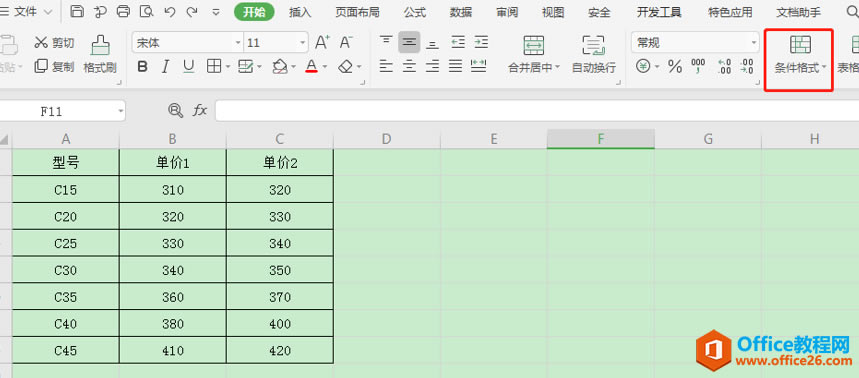The image size is (859, 378).
Task: Click 合并居中 merge and center
Action: 534,54
